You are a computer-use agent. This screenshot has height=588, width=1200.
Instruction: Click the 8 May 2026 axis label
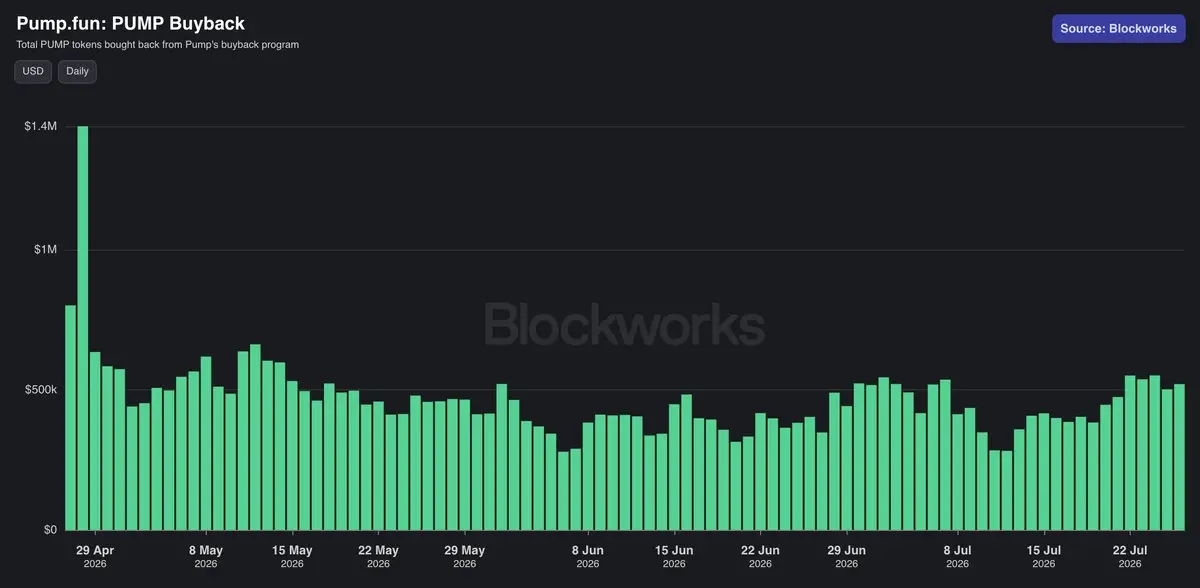pyautogui.click(x=205, y=556)
